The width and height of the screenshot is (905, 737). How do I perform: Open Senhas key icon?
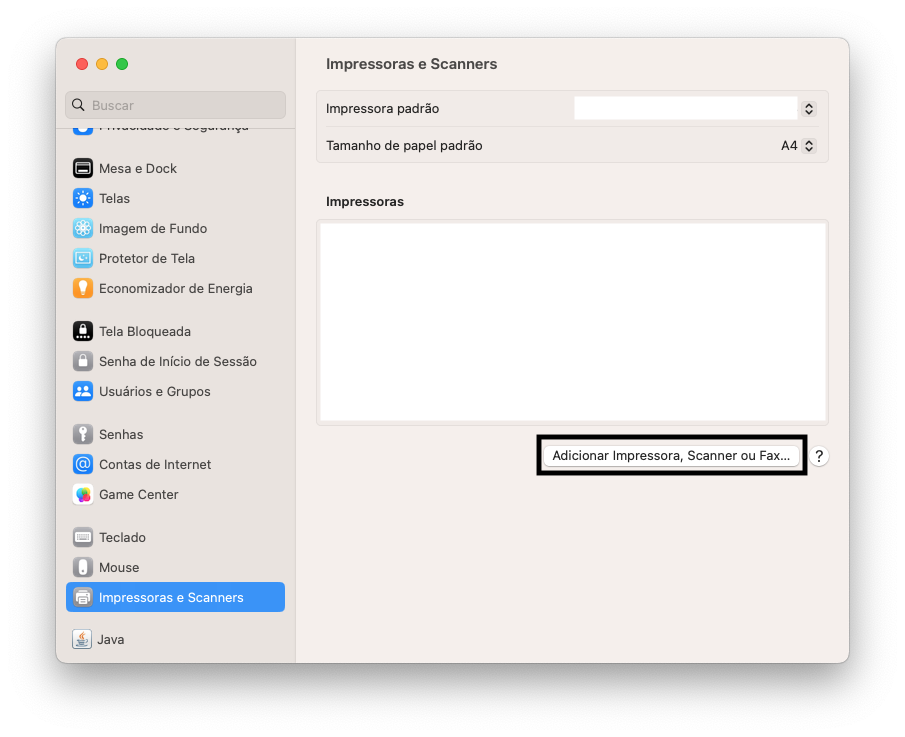point(83,434)
